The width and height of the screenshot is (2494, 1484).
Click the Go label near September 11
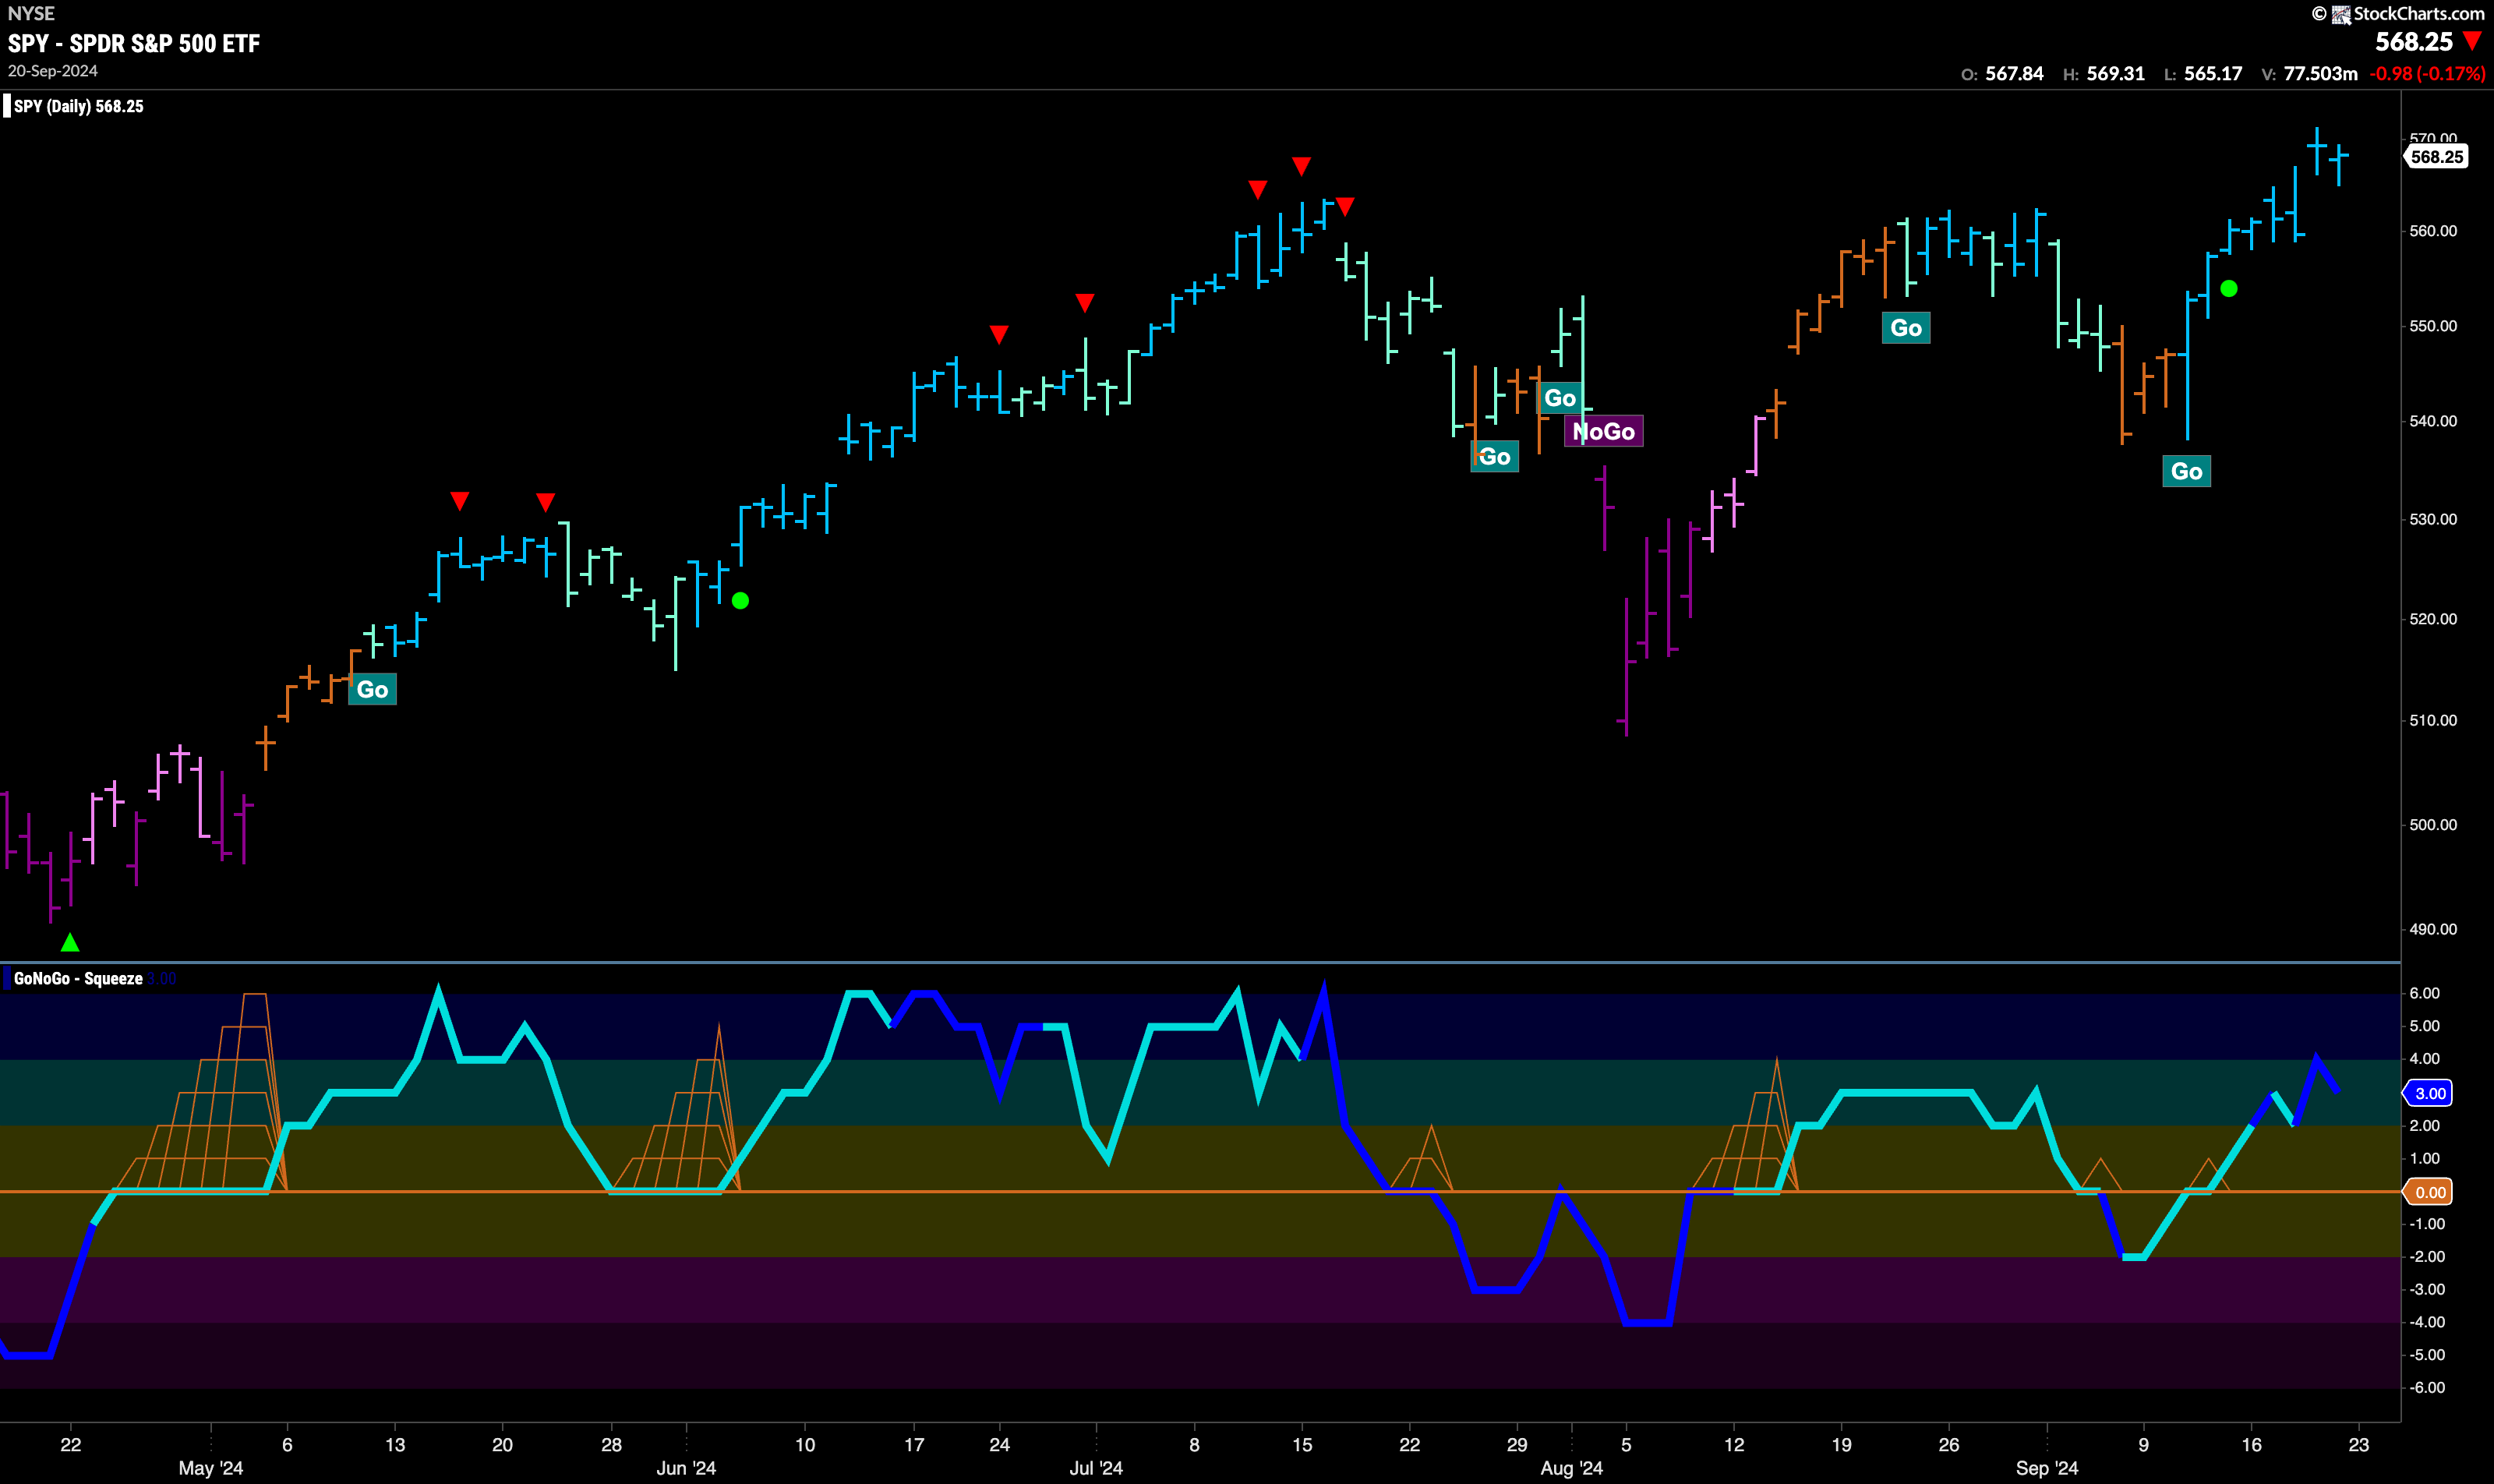coord(2186,471)
